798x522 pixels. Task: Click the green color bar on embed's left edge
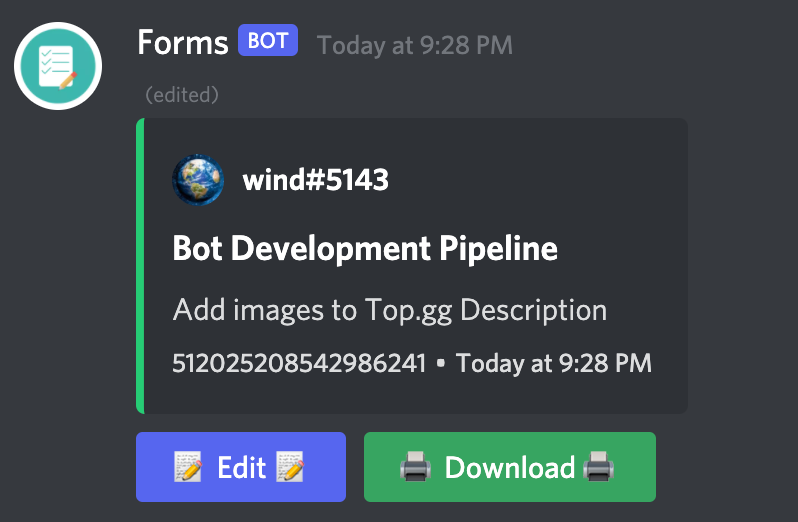(140, 266)
